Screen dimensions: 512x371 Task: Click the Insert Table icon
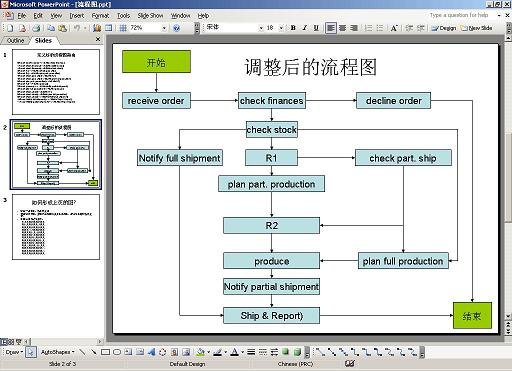coord(109,28)
